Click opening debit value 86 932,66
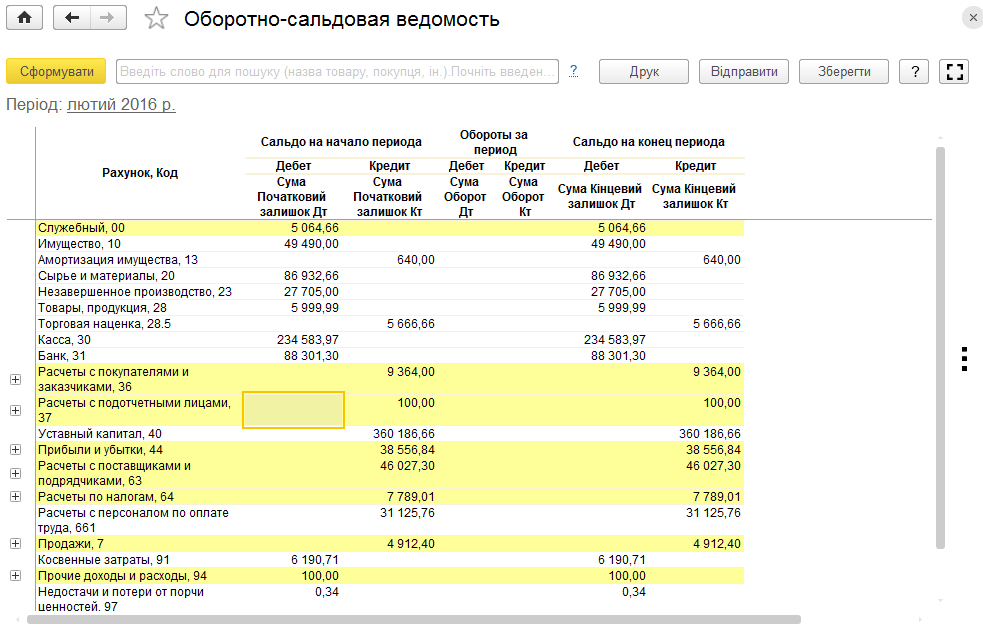The width and height of the screenshot is (983, 629). click(311, 276)
